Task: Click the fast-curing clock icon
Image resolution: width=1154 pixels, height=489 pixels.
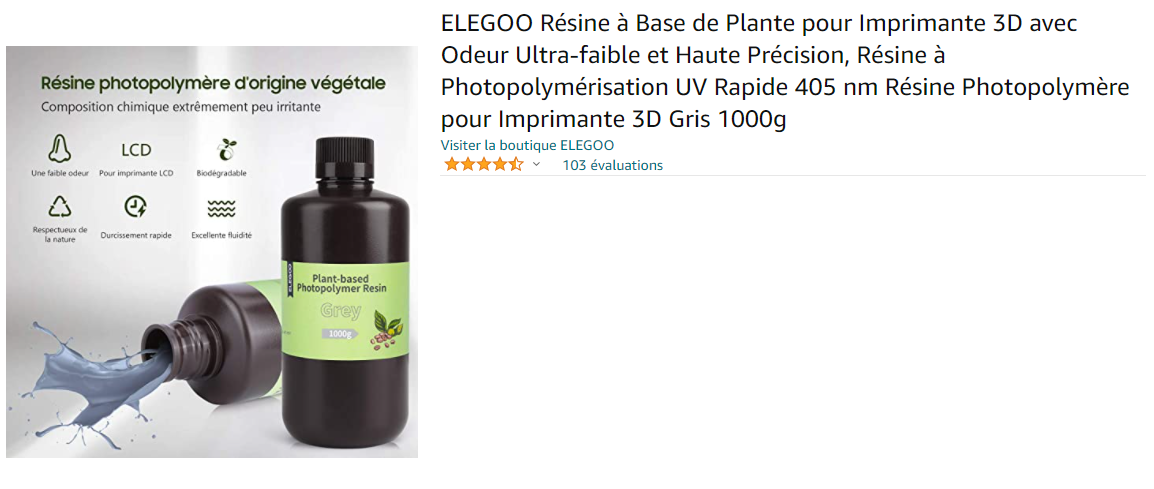Action: tap(135, 207)
